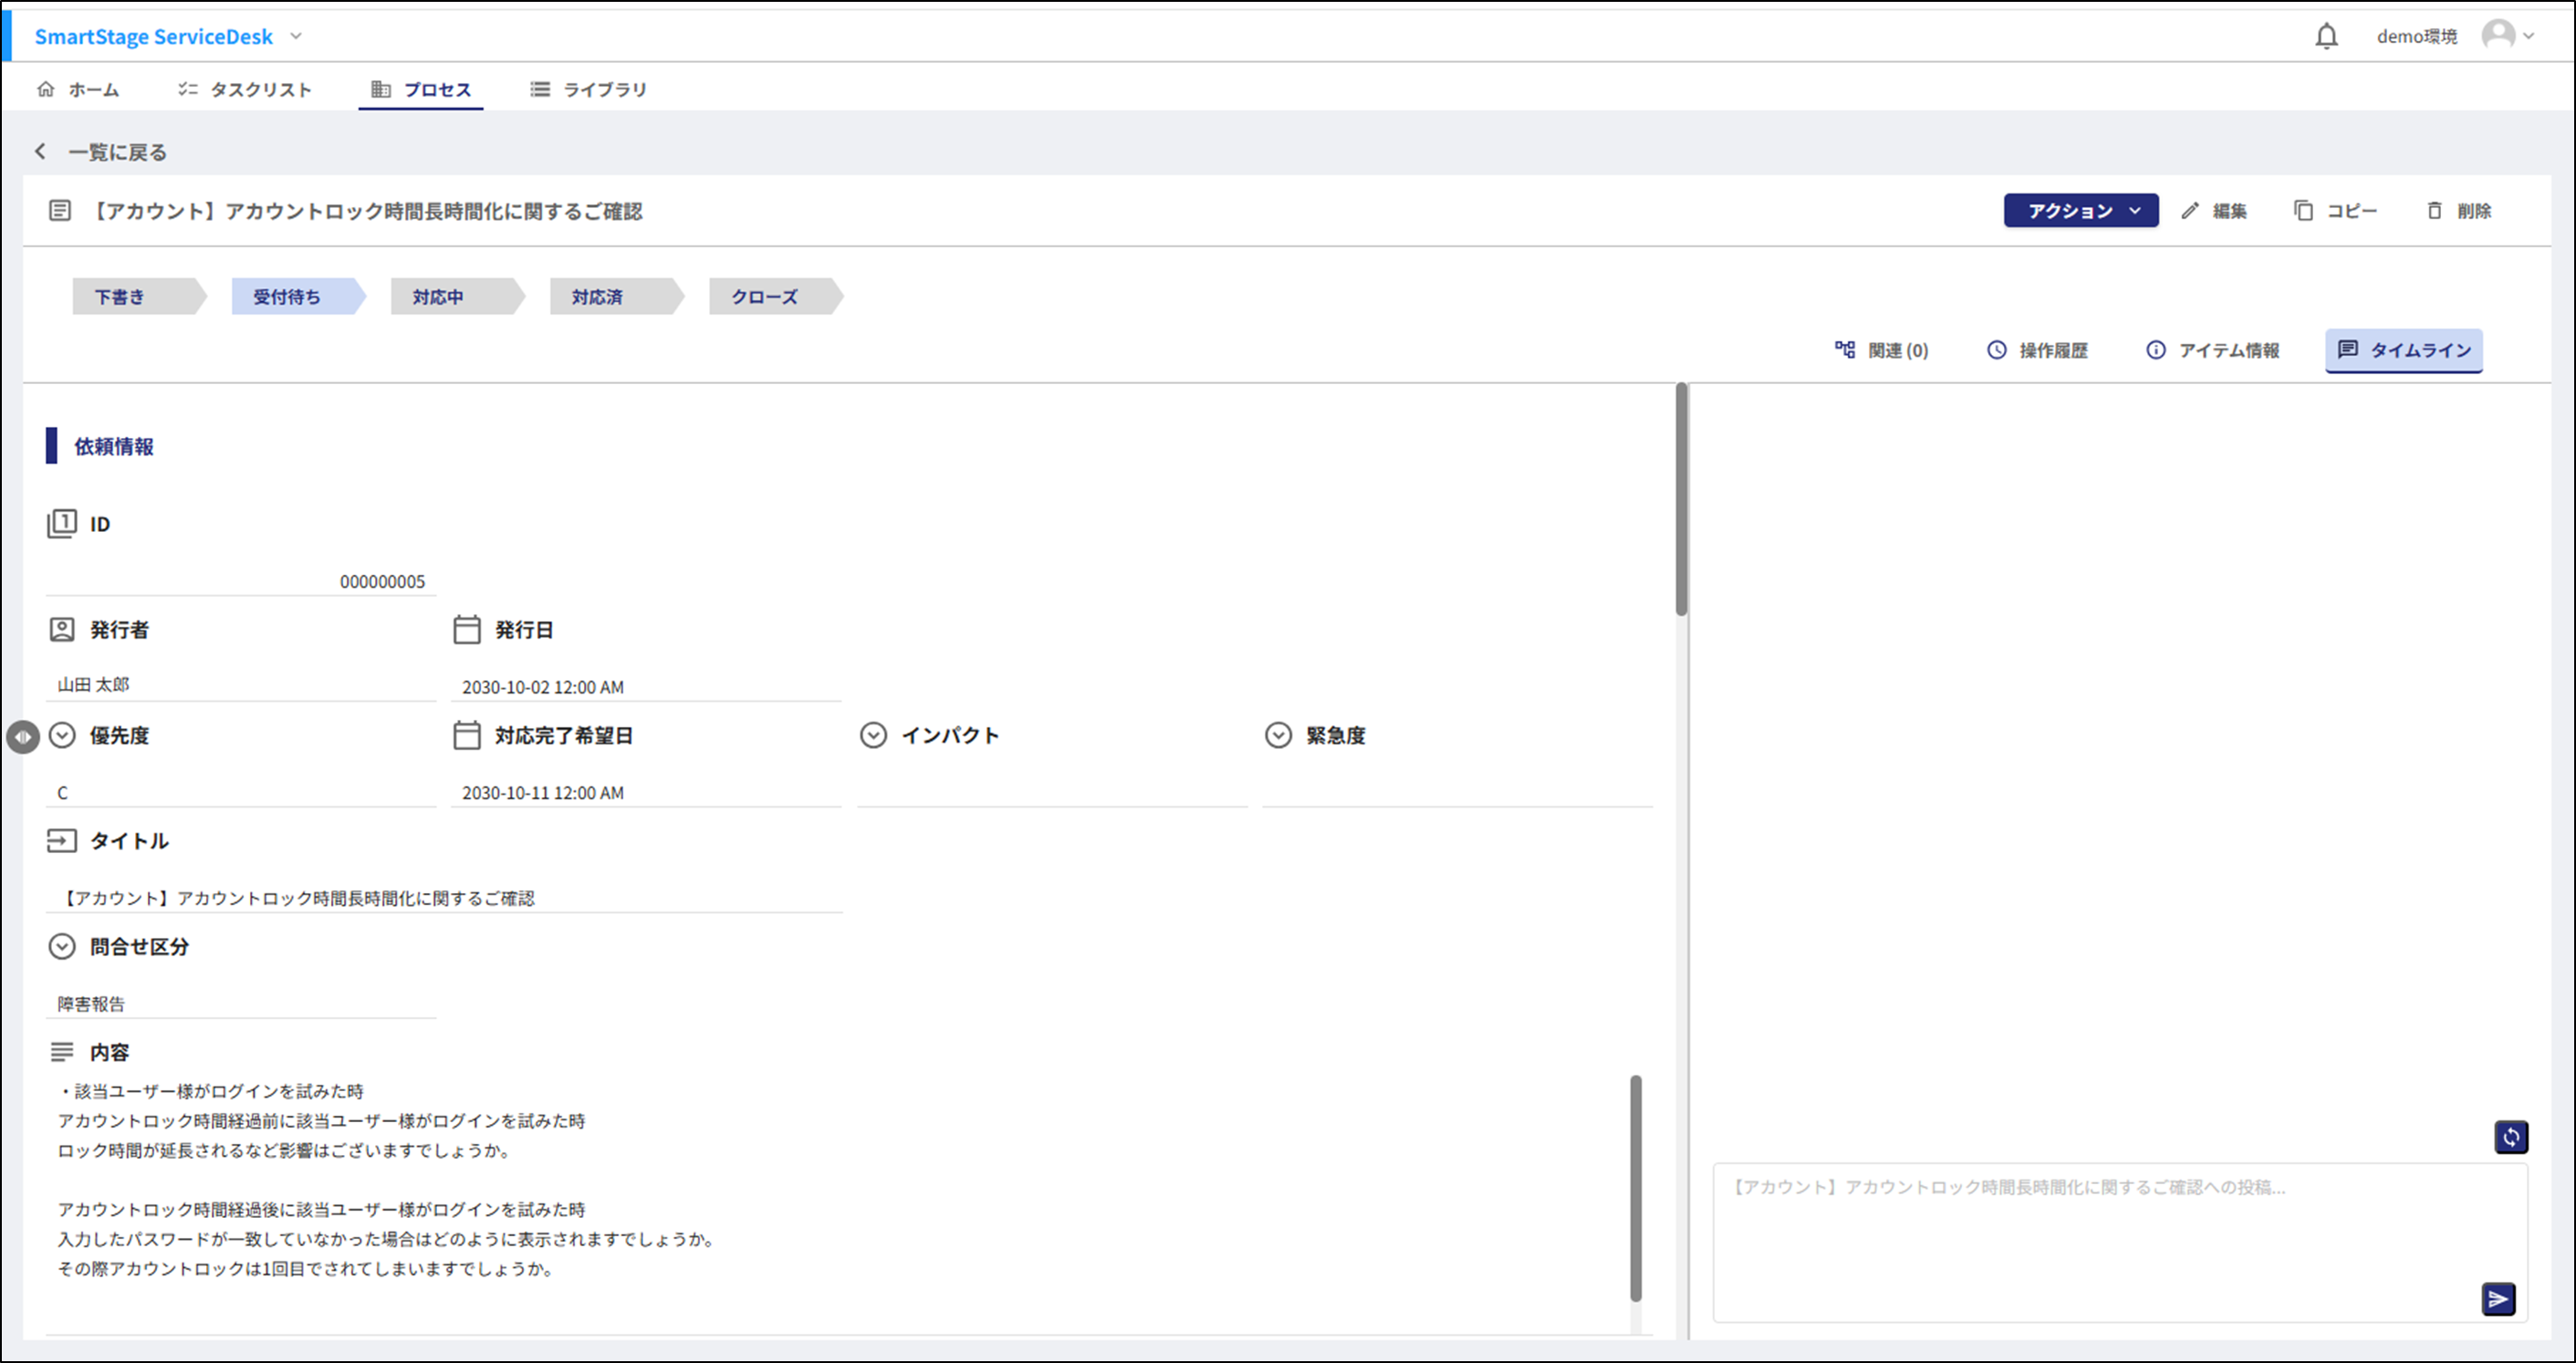
Task: Expand the 問合せ区分 chevron
Action: pos(61,946)
